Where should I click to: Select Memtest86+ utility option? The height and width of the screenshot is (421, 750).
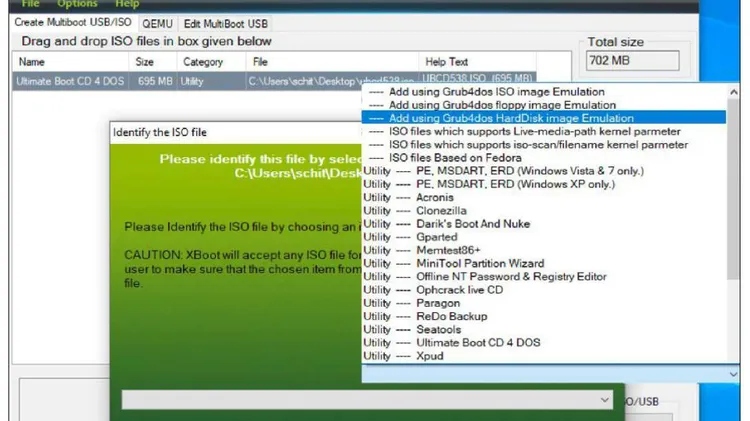tap(543, 250)
